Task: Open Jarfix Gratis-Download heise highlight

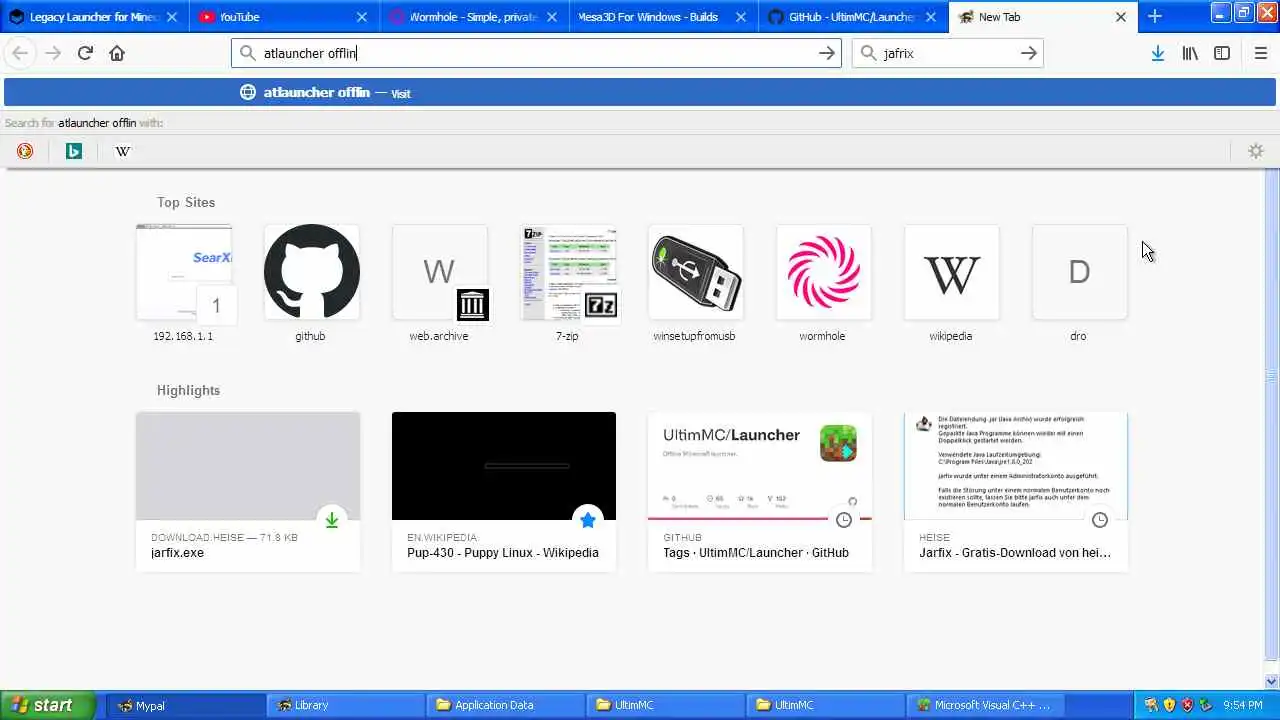Action: (1016, 491)
